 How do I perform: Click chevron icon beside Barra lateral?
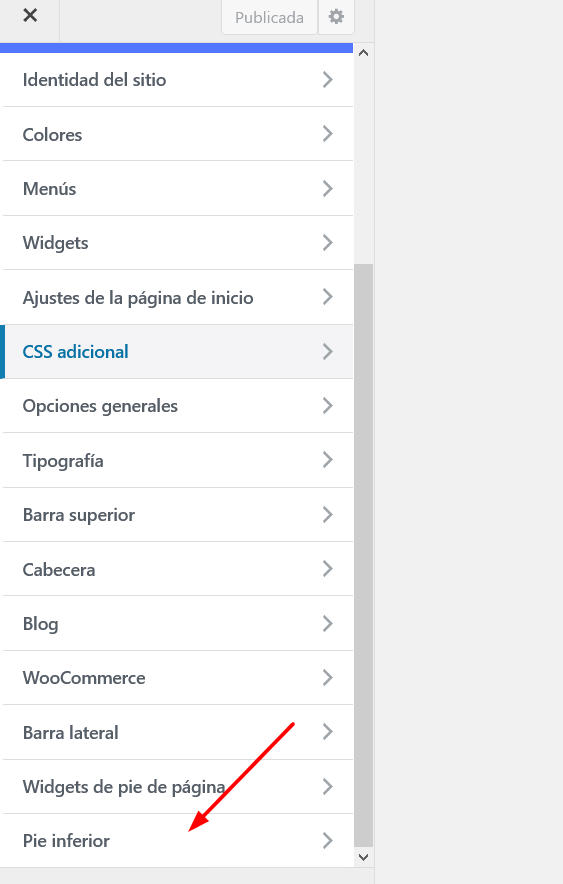(327, 732)
